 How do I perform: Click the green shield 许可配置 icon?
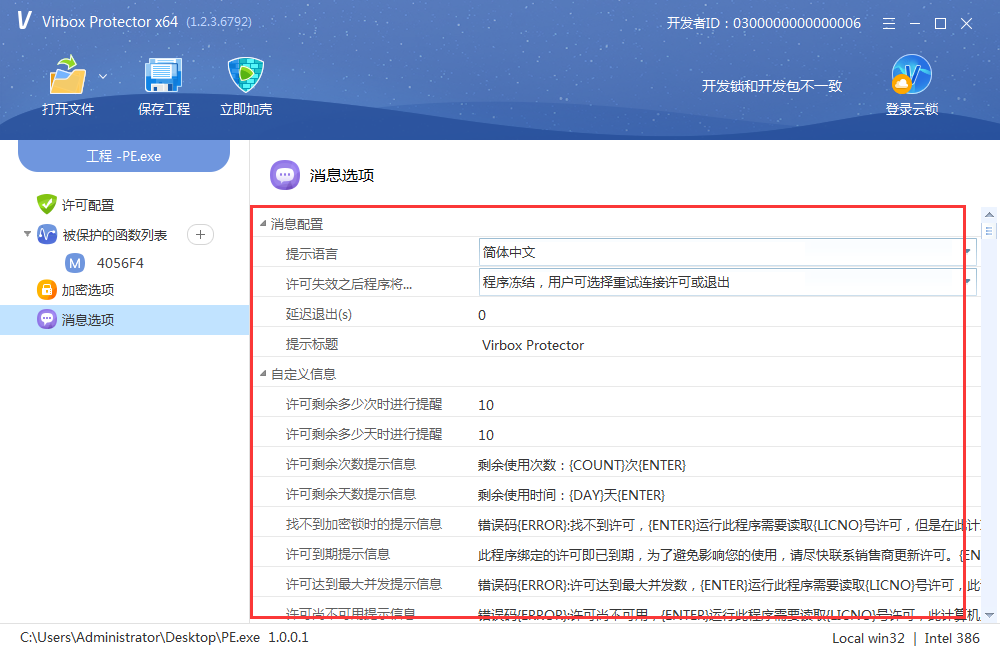(x=47, y=205)
